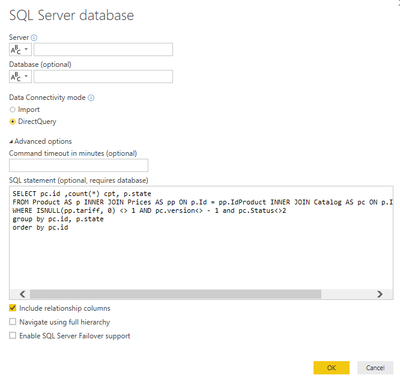The width and height of the screenshot is (400, 383).
Task: Click the horizontal scrollbar thumb of SQL box
Action: tap(175, 294)
